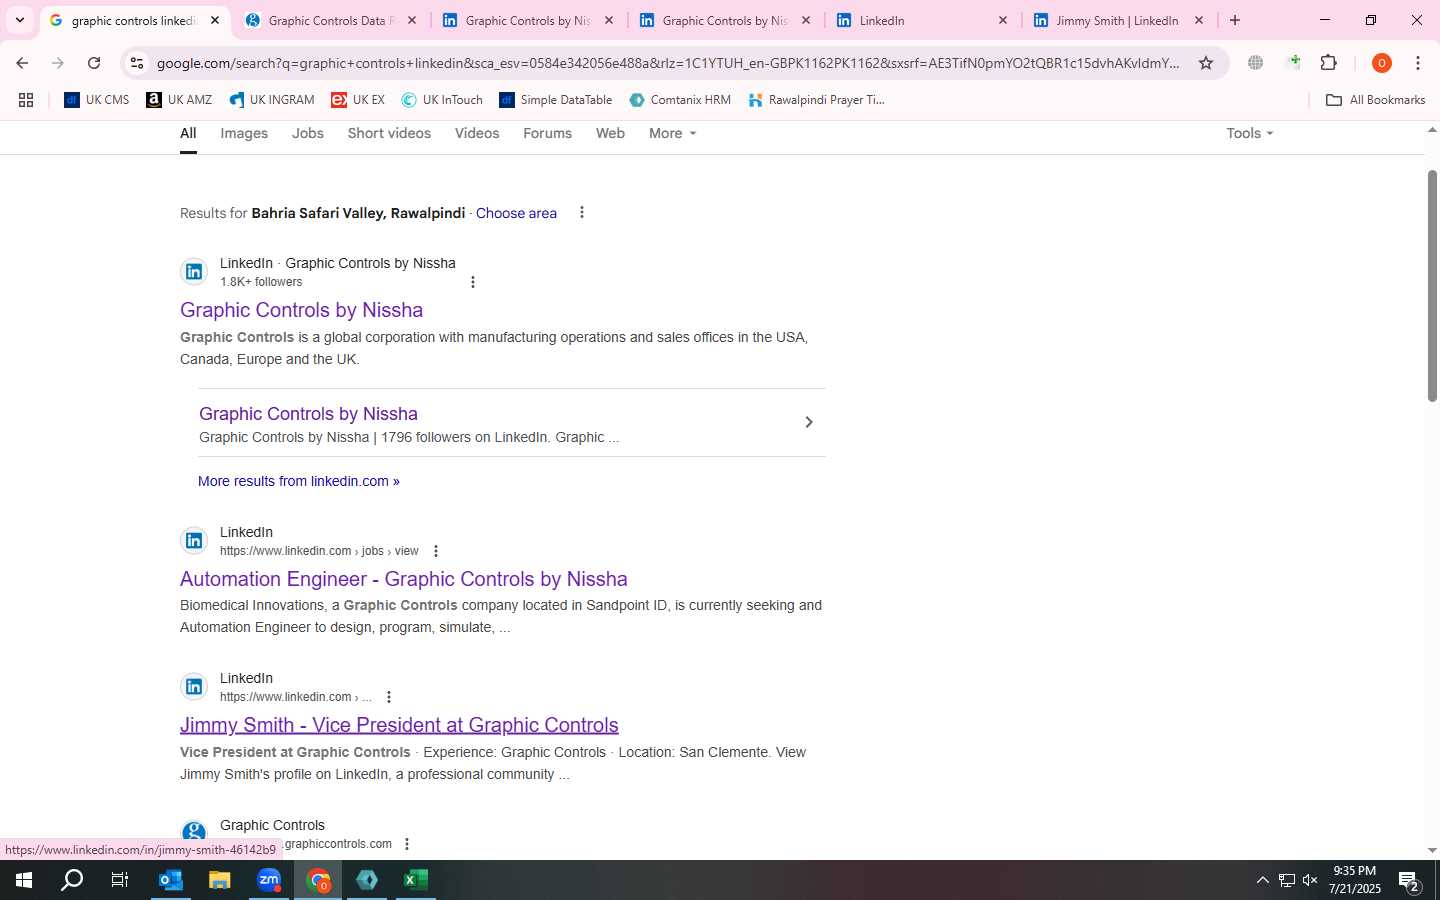Open a new browser tab

coord(1235,20)
